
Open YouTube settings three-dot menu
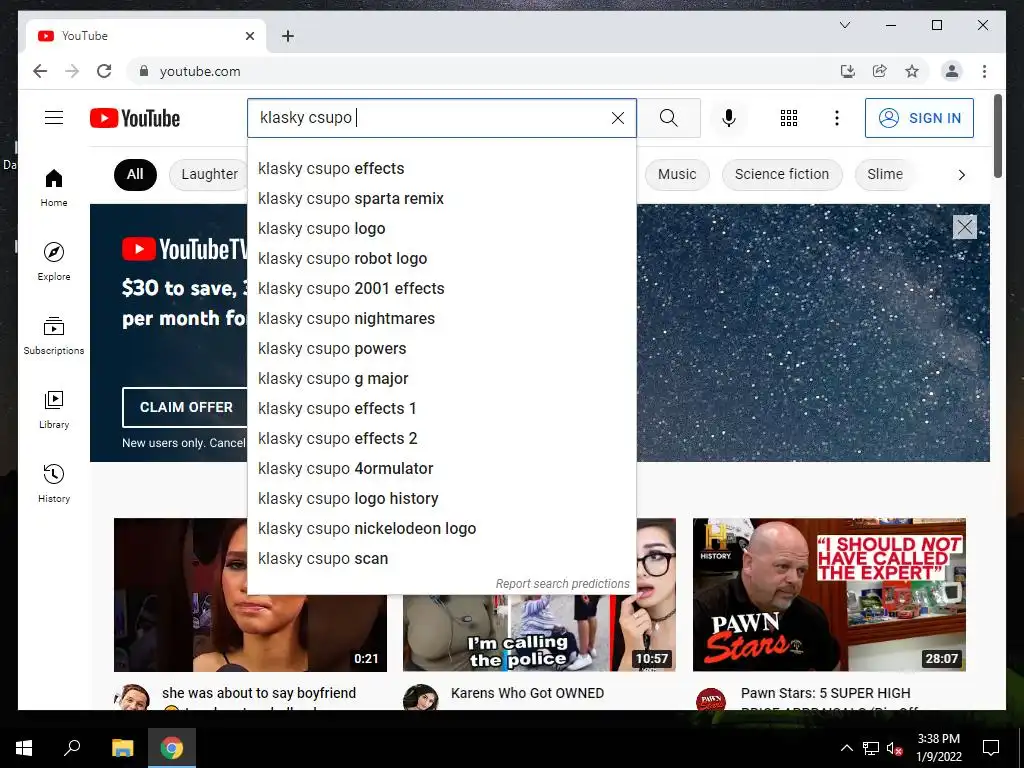pos(837,118)
